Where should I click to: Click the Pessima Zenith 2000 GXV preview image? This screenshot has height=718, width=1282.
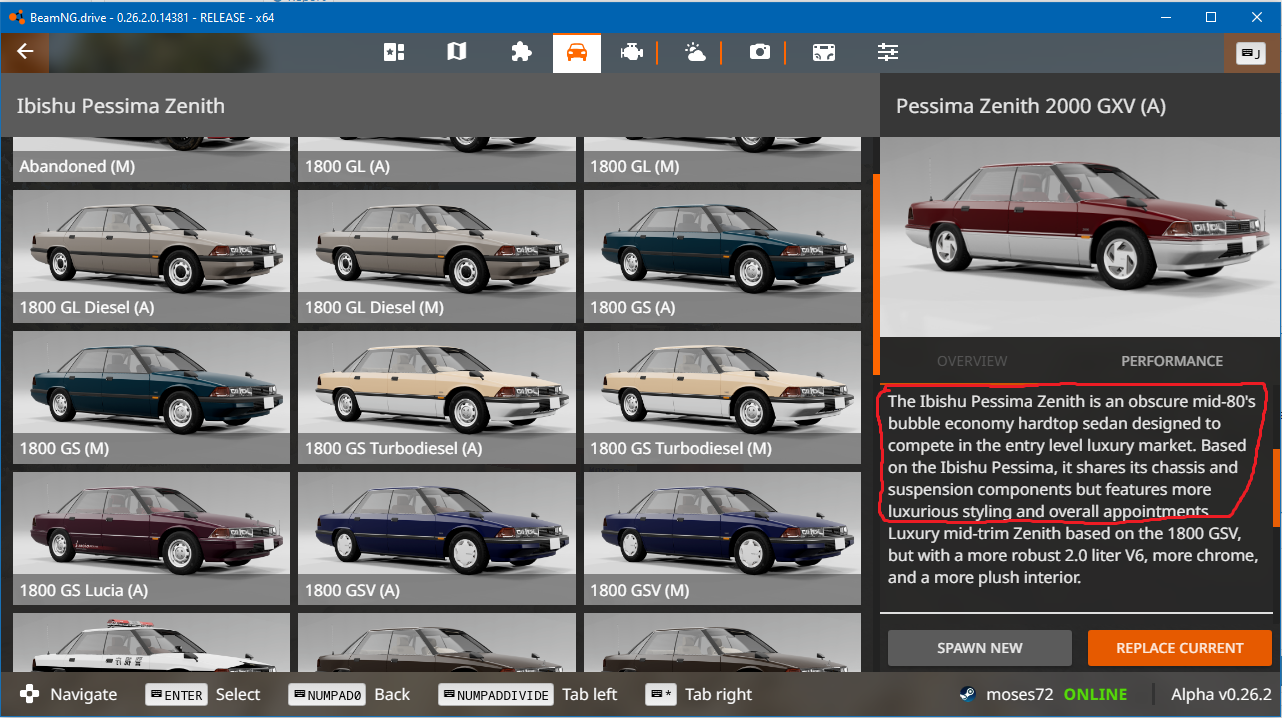1080,237
